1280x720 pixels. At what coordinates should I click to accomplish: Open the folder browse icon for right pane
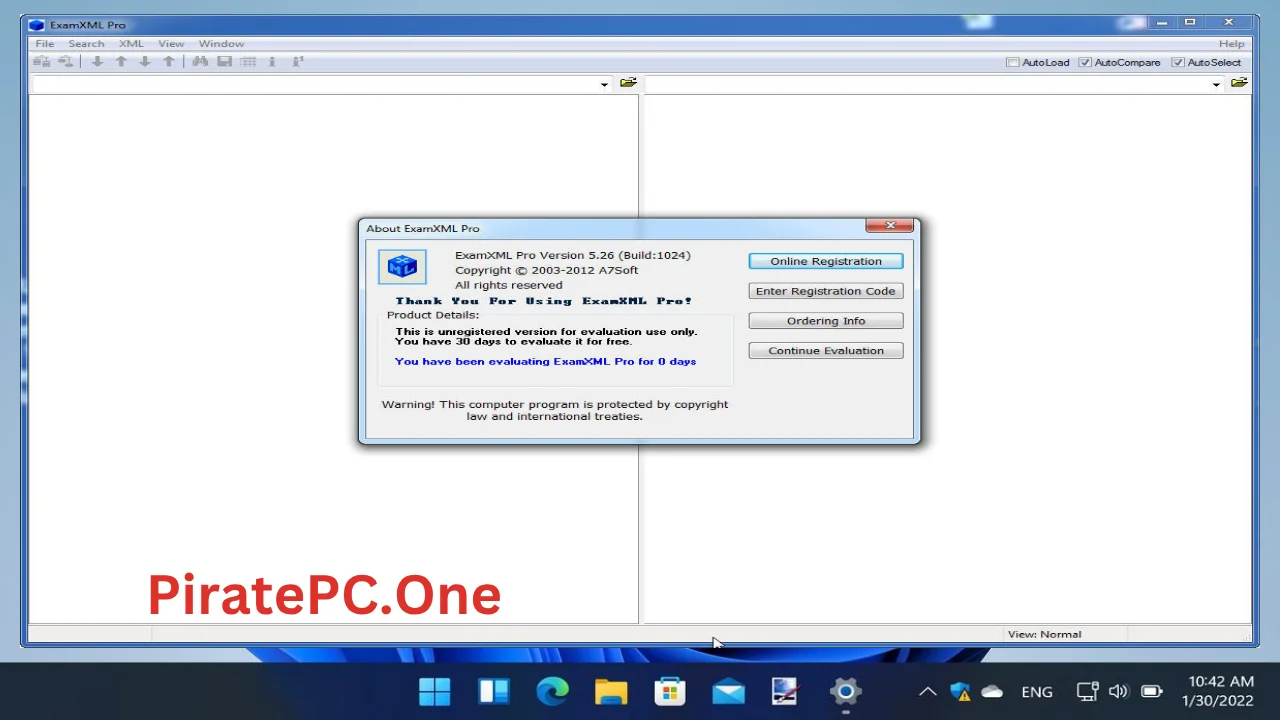[x=1239, y=83]
